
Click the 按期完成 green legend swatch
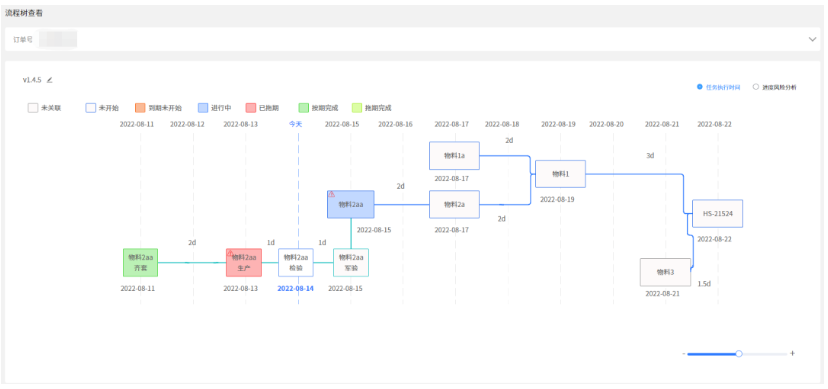[304, 108]
